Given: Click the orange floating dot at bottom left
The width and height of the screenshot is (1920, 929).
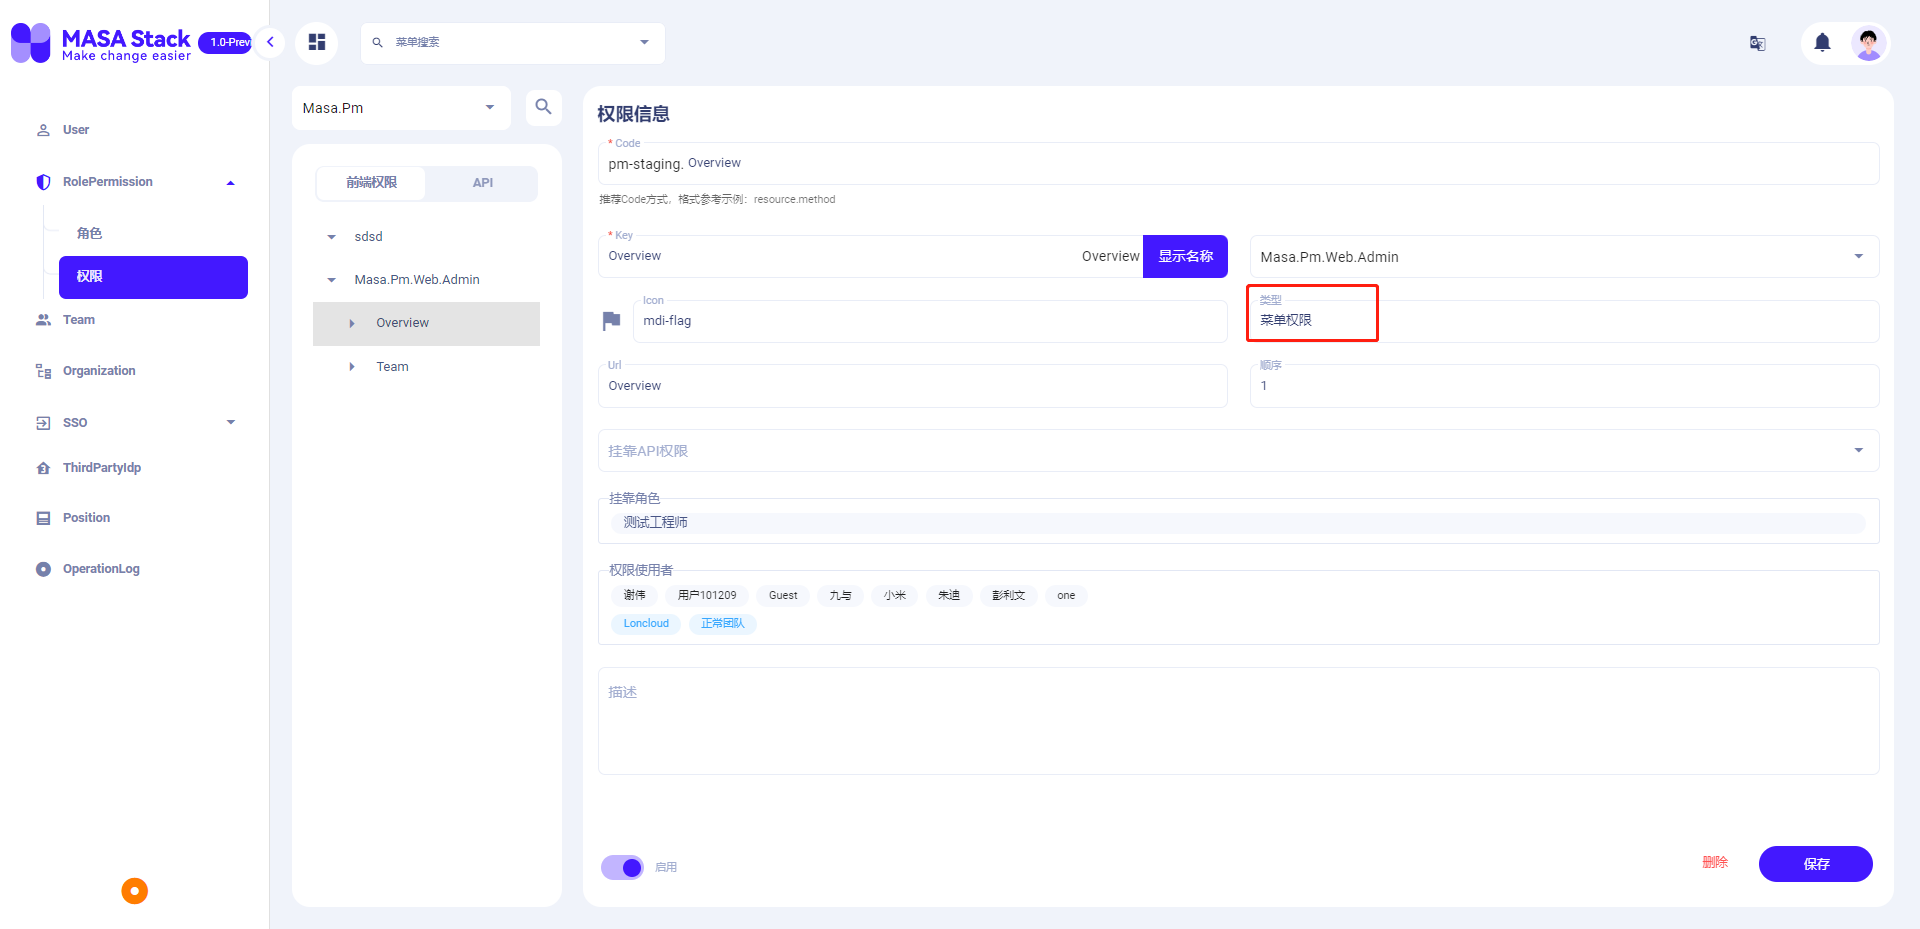Looking at the screenshot, I should point(134,890).
